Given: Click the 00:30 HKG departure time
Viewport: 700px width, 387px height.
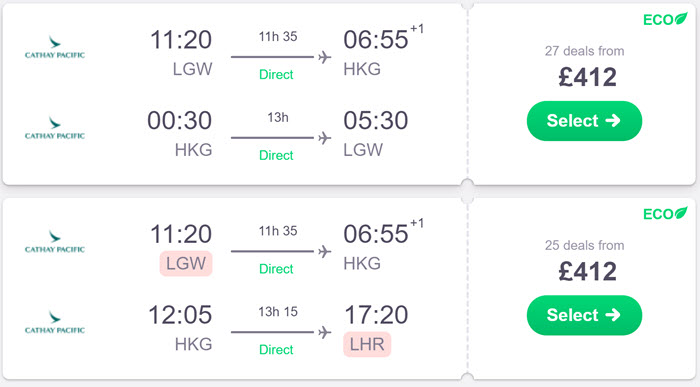Looking at the screenshot, I should click(179, 121).
